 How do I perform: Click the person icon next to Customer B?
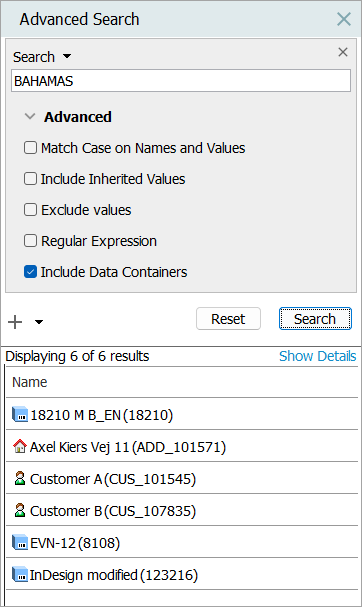pos(20,510)
